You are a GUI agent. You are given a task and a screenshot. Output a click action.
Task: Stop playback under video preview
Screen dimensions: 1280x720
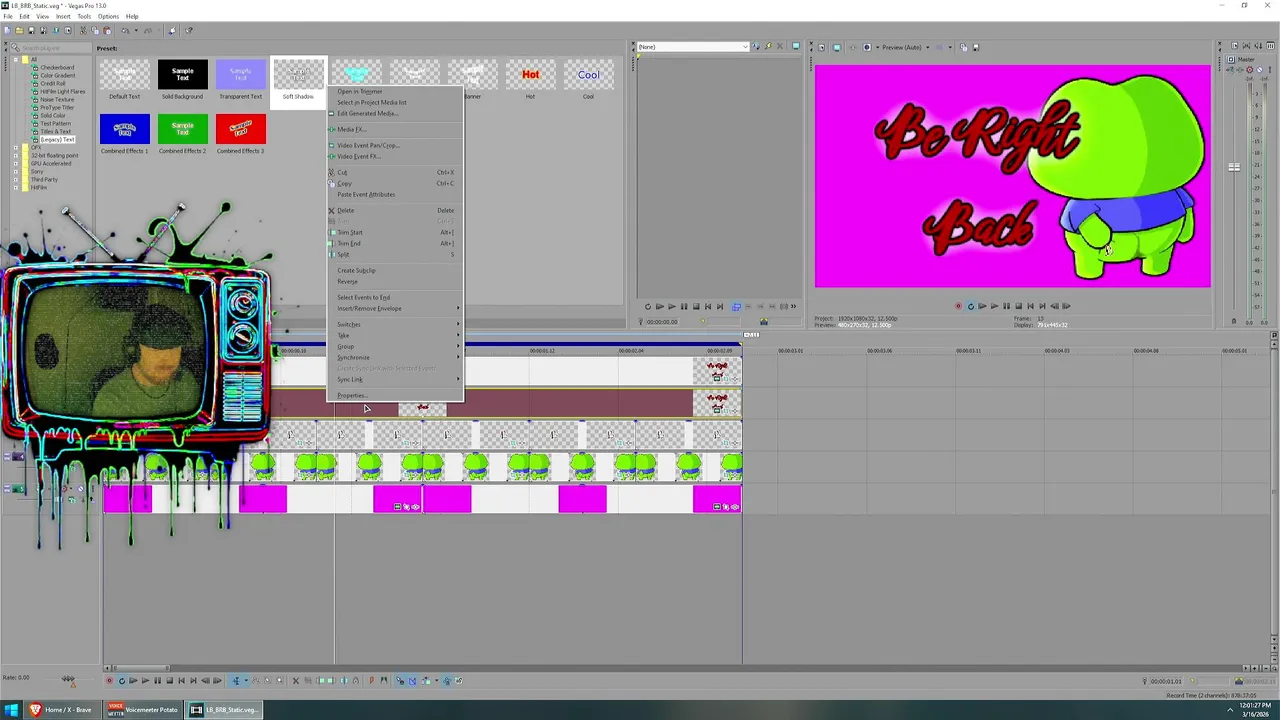1018,306
